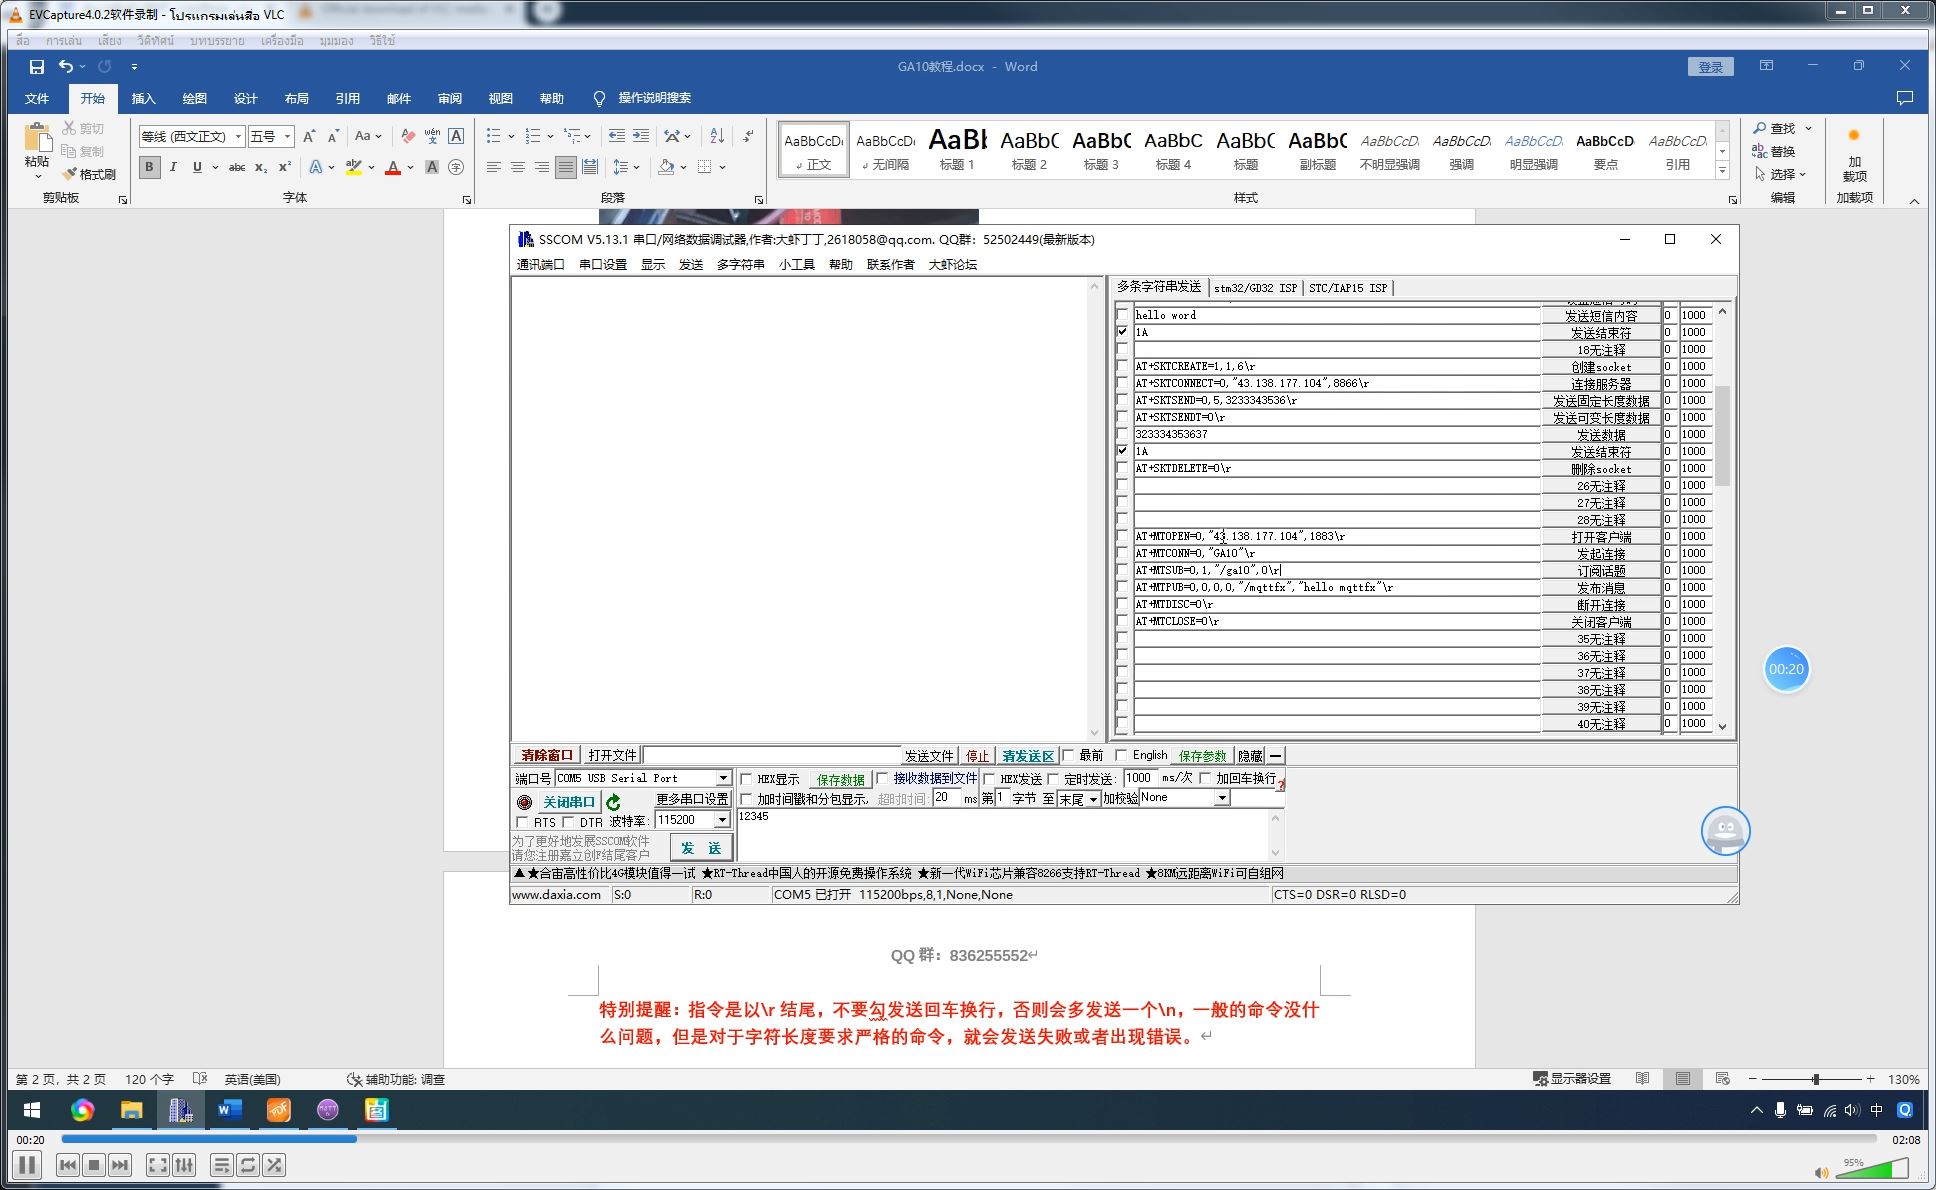The image size is (1936, 1190).
Task: Open the 末尾 dropdown in SSCOM
Action: pos(1093,799)
